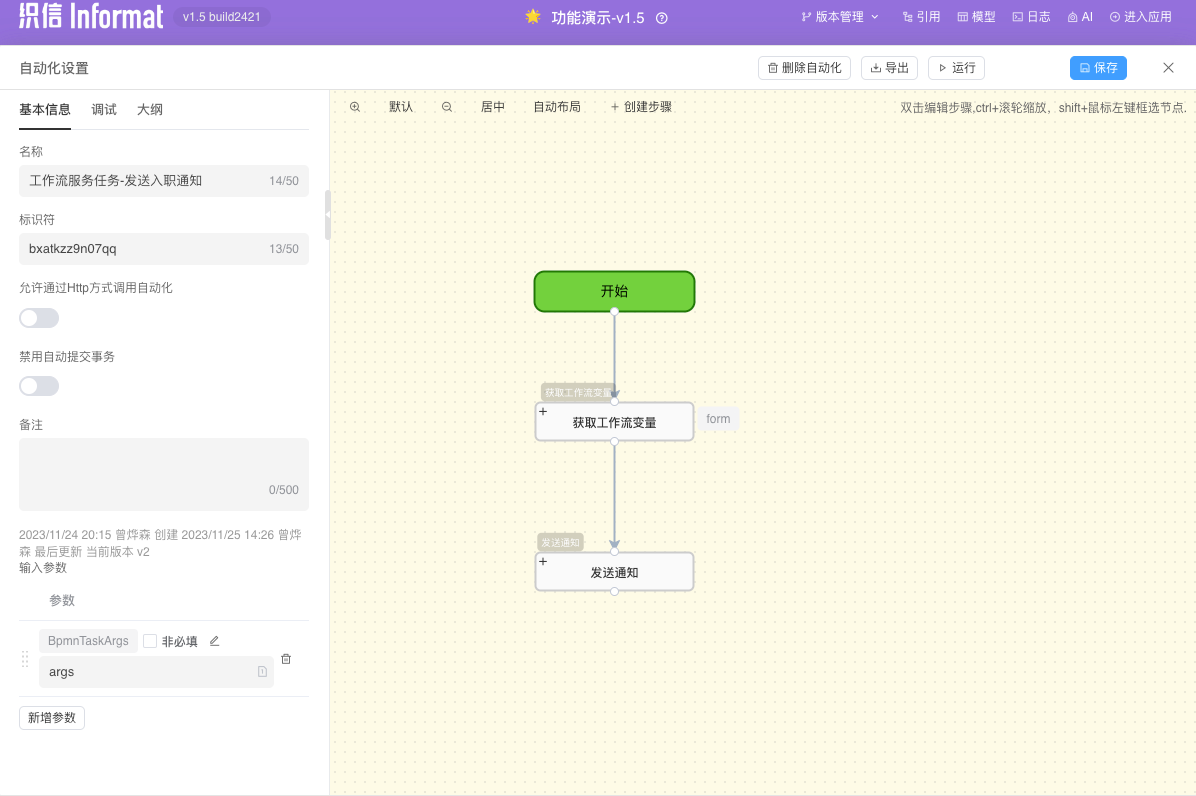
Task: Switch to the 调试 tab
Action: tap(104, 110)
